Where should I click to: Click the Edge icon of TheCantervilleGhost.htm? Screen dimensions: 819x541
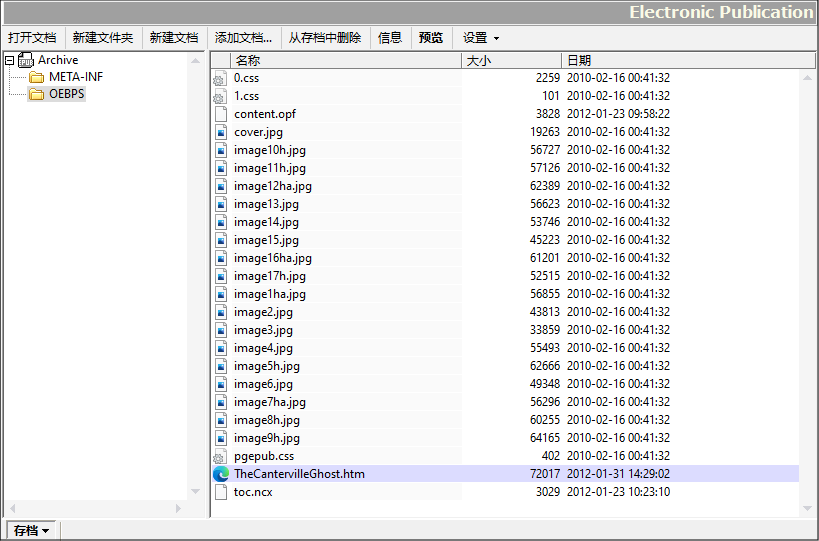coord(220,474)
